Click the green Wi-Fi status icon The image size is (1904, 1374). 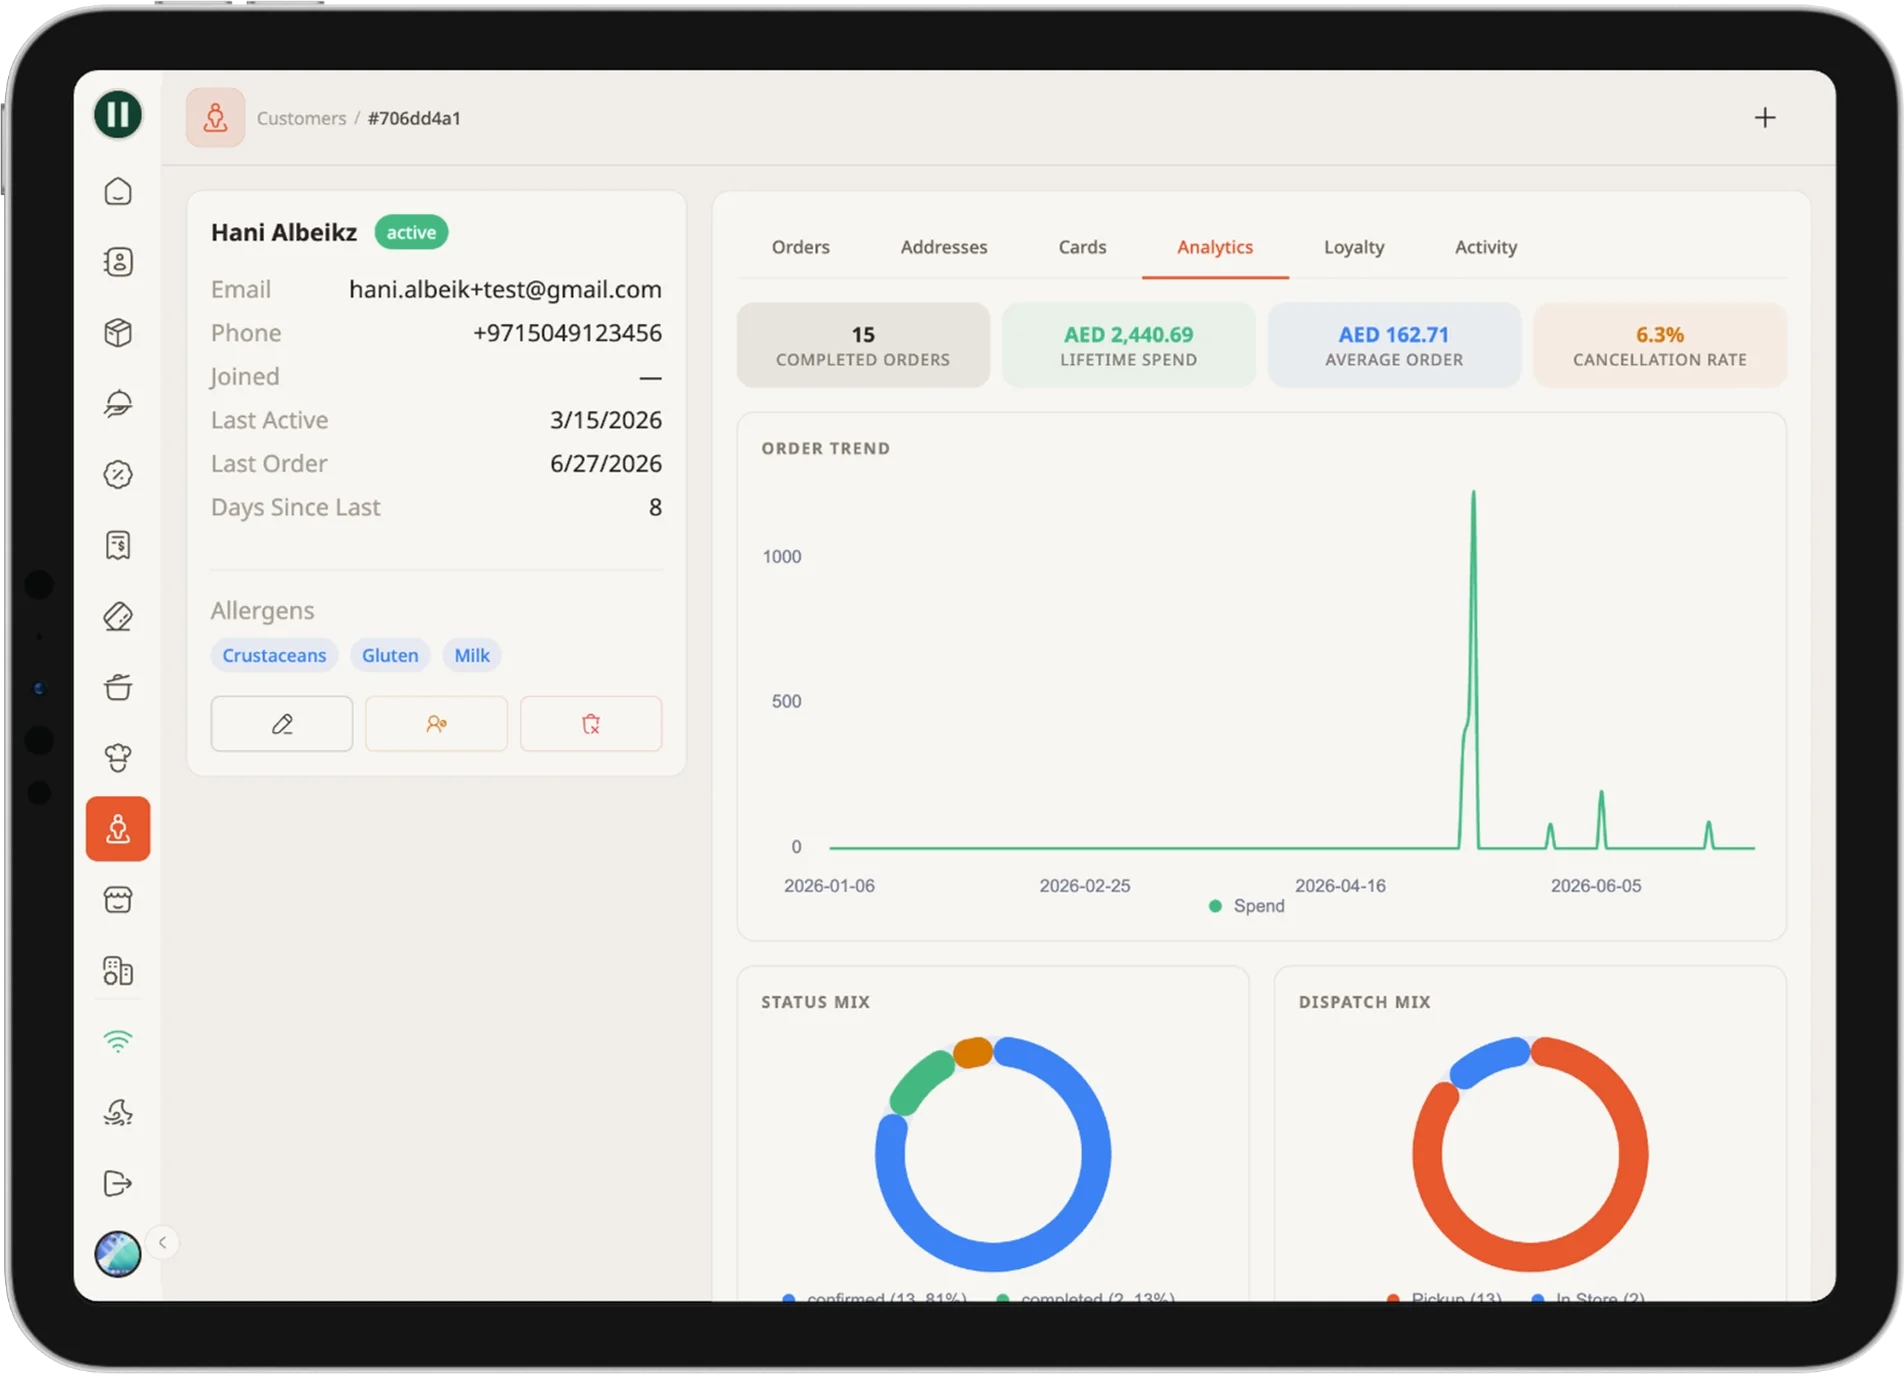pos(118,1041)
